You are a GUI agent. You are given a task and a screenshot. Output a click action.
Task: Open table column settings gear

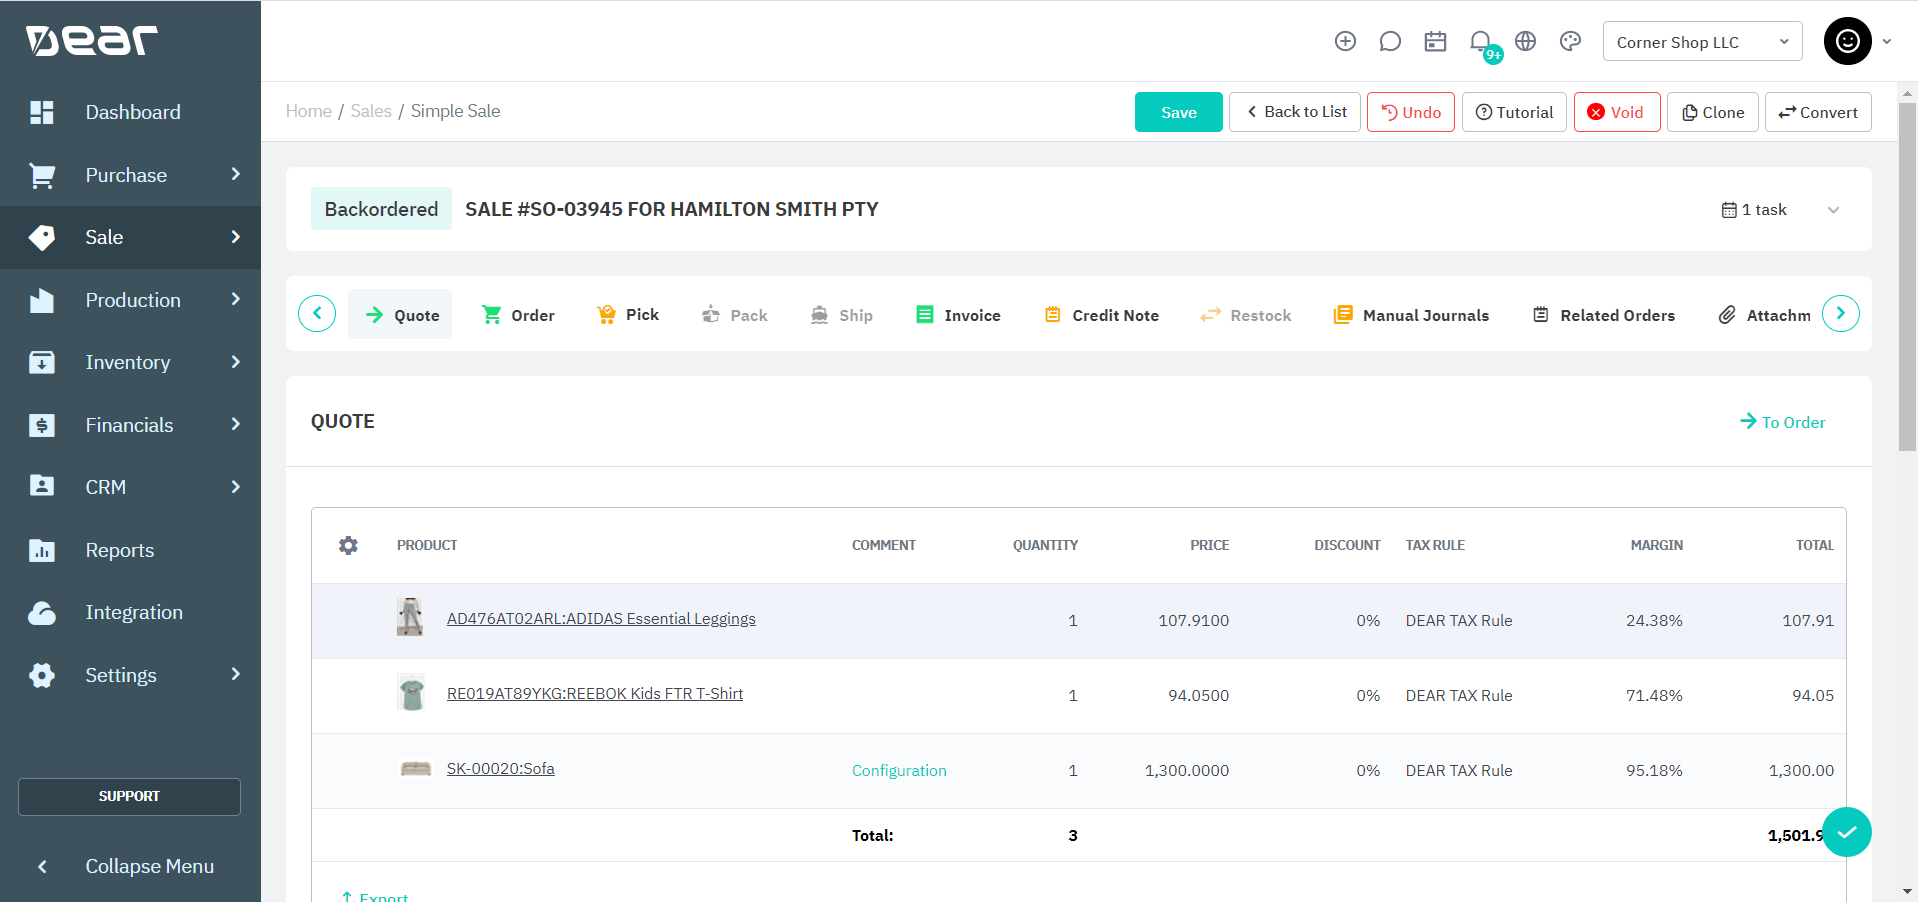point(348,545)
